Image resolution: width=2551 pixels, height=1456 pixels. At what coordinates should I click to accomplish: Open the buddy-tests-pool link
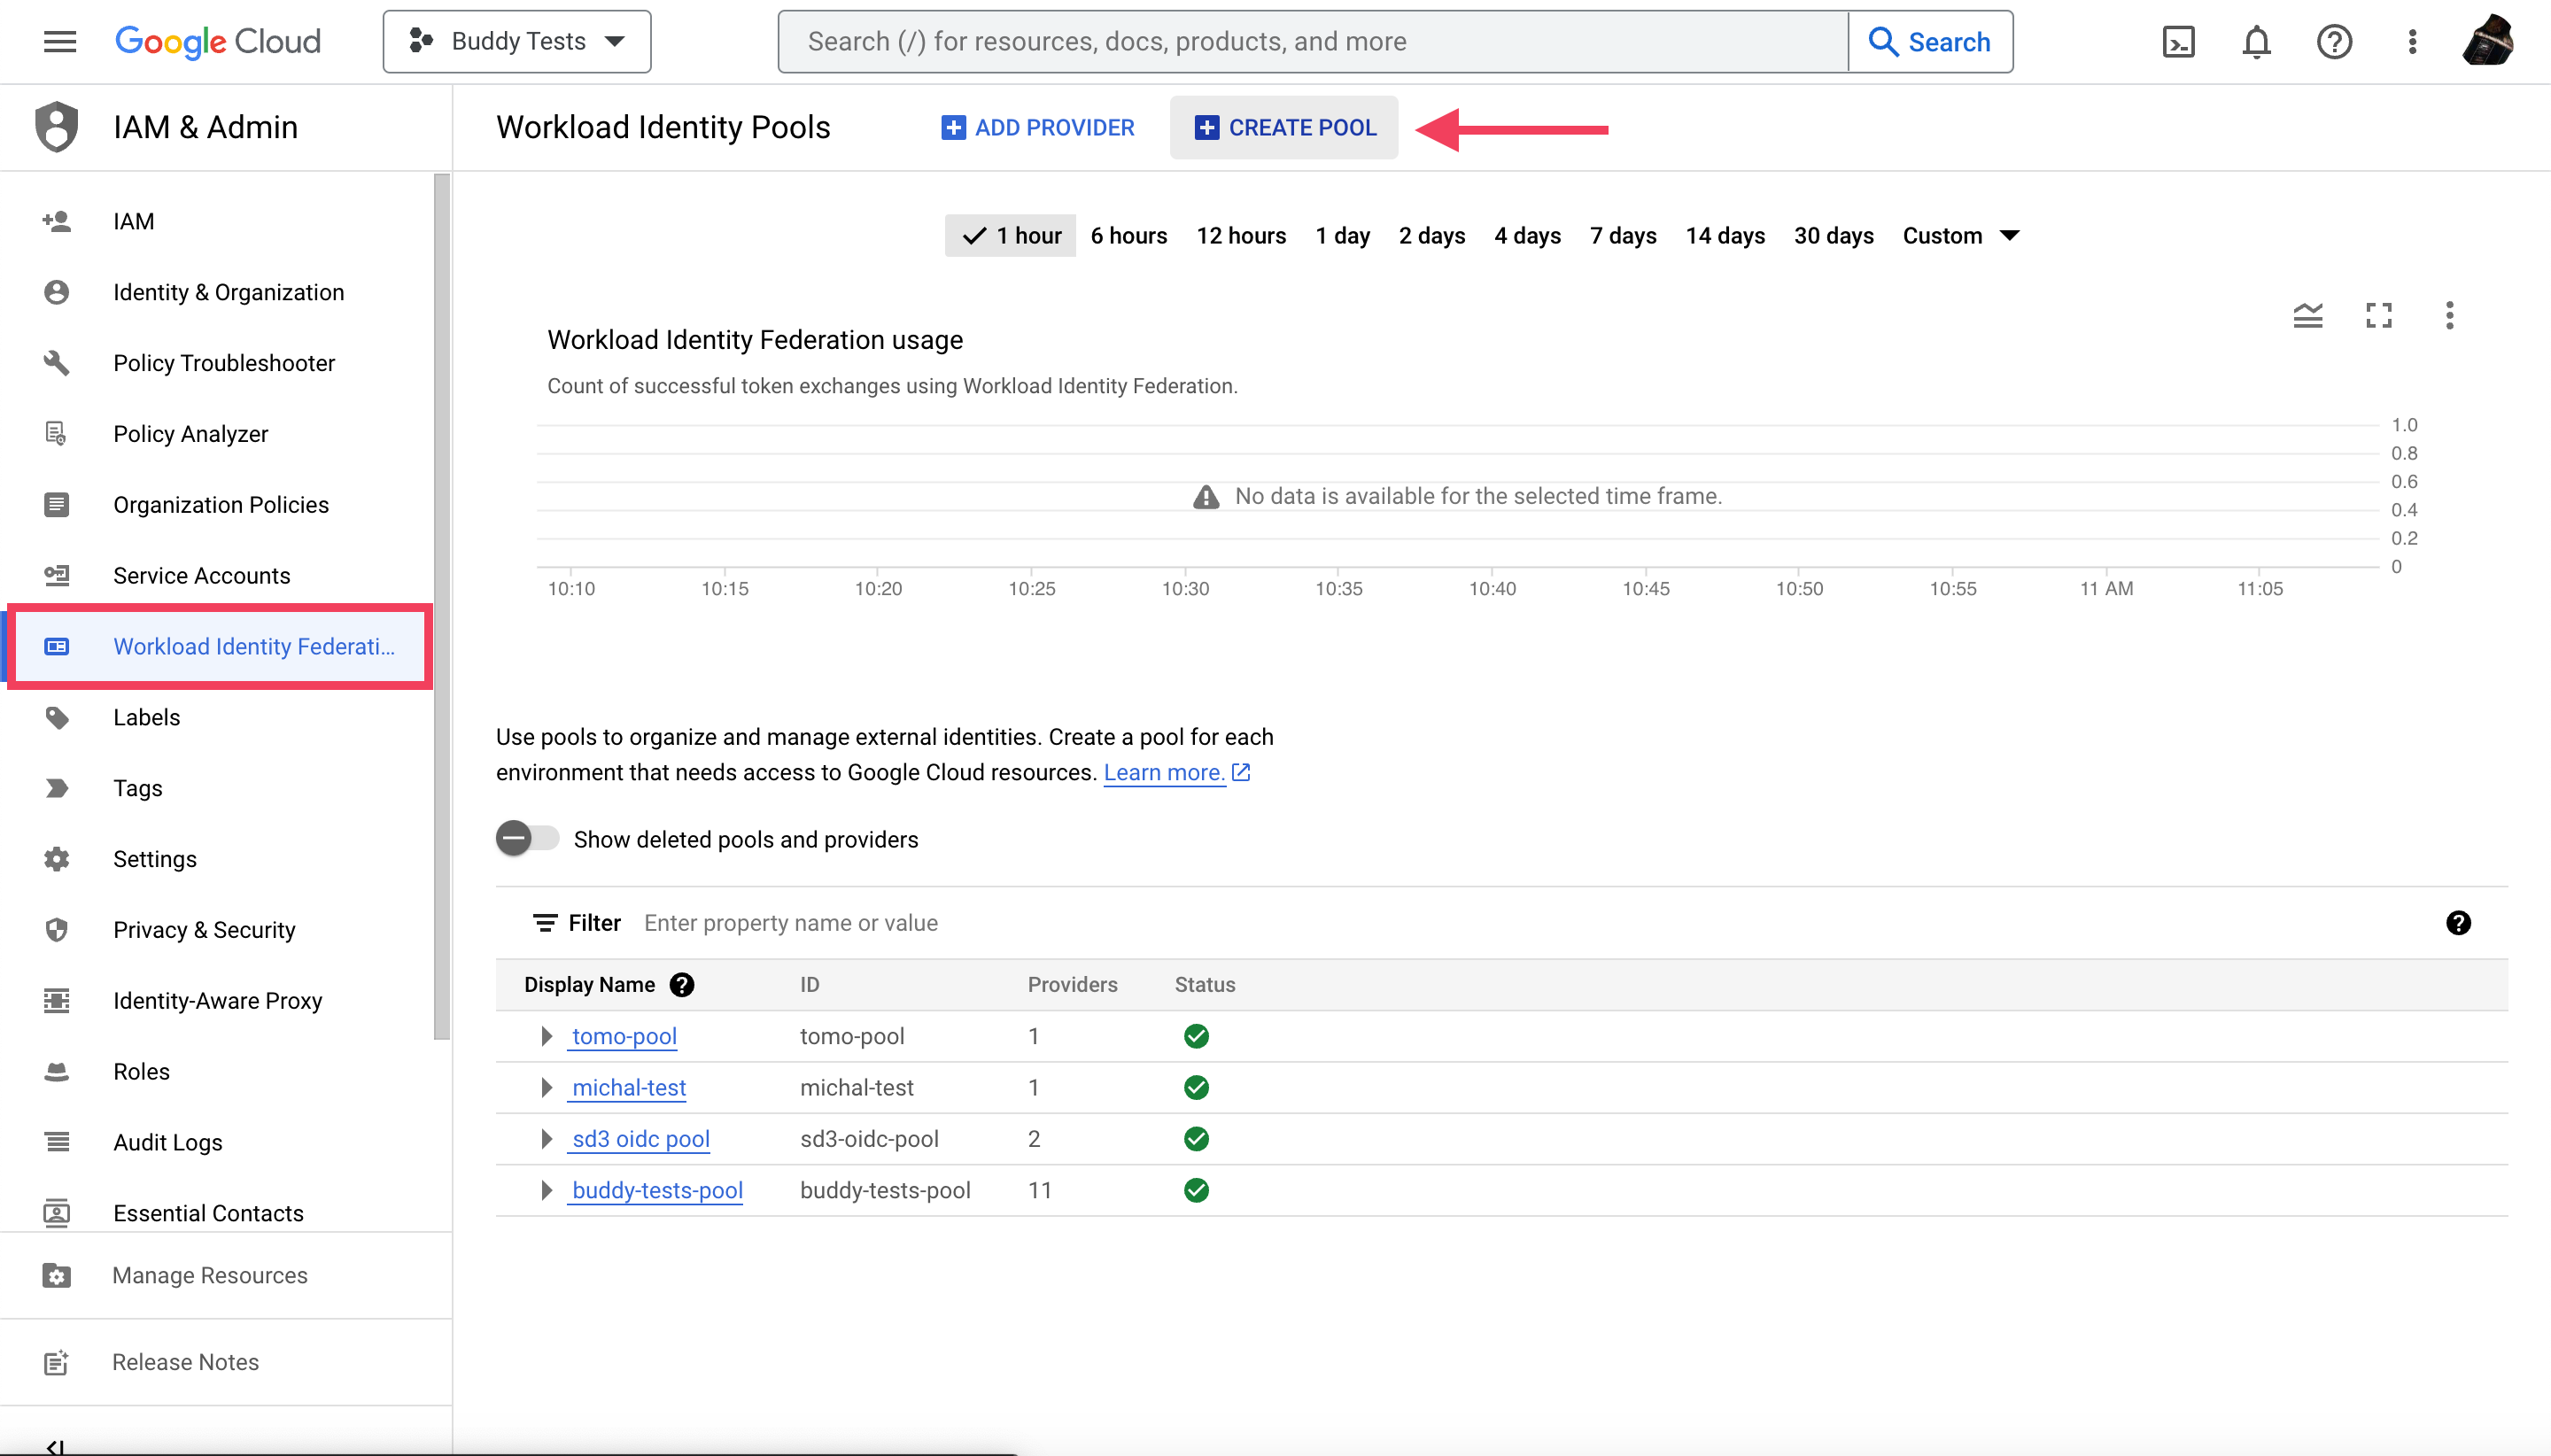pyautogui.click(x=657, y=1191)
